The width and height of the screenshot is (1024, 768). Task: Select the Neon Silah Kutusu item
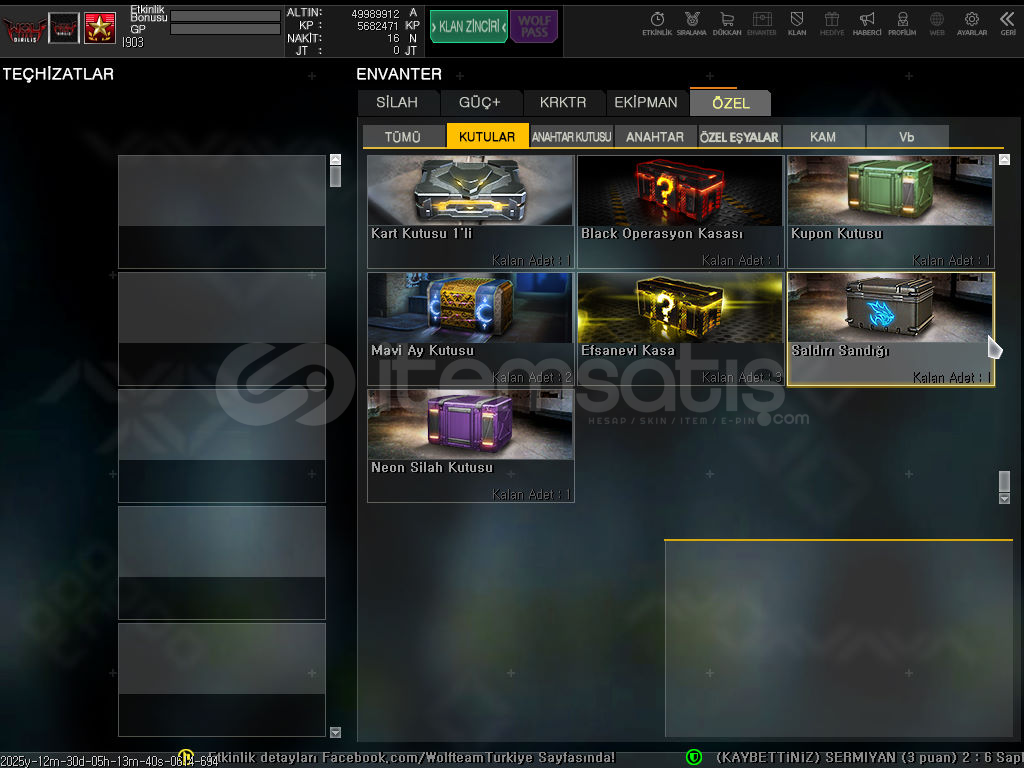470,445
